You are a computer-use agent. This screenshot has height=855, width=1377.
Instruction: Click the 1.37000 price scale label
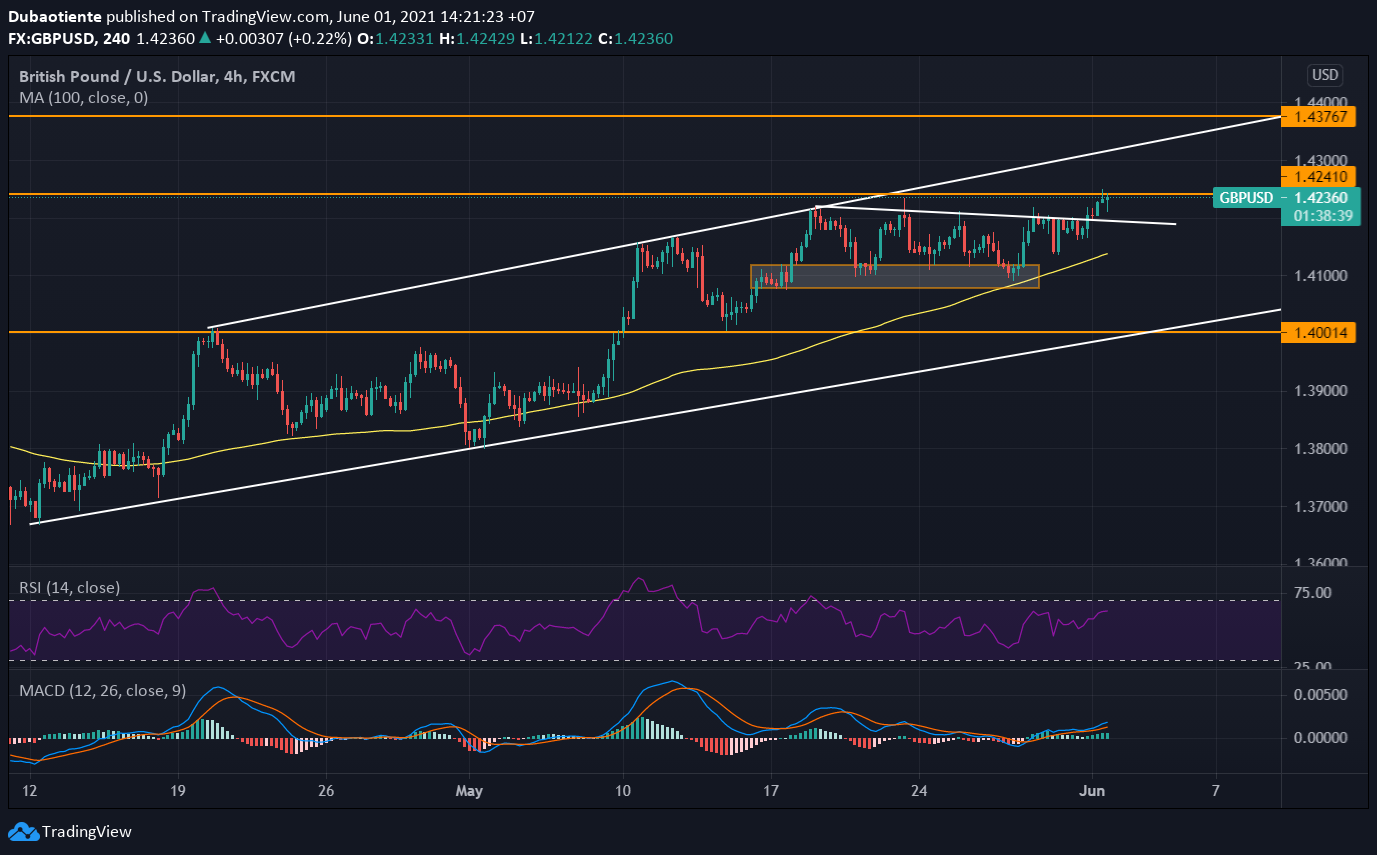click(1321, 507)
